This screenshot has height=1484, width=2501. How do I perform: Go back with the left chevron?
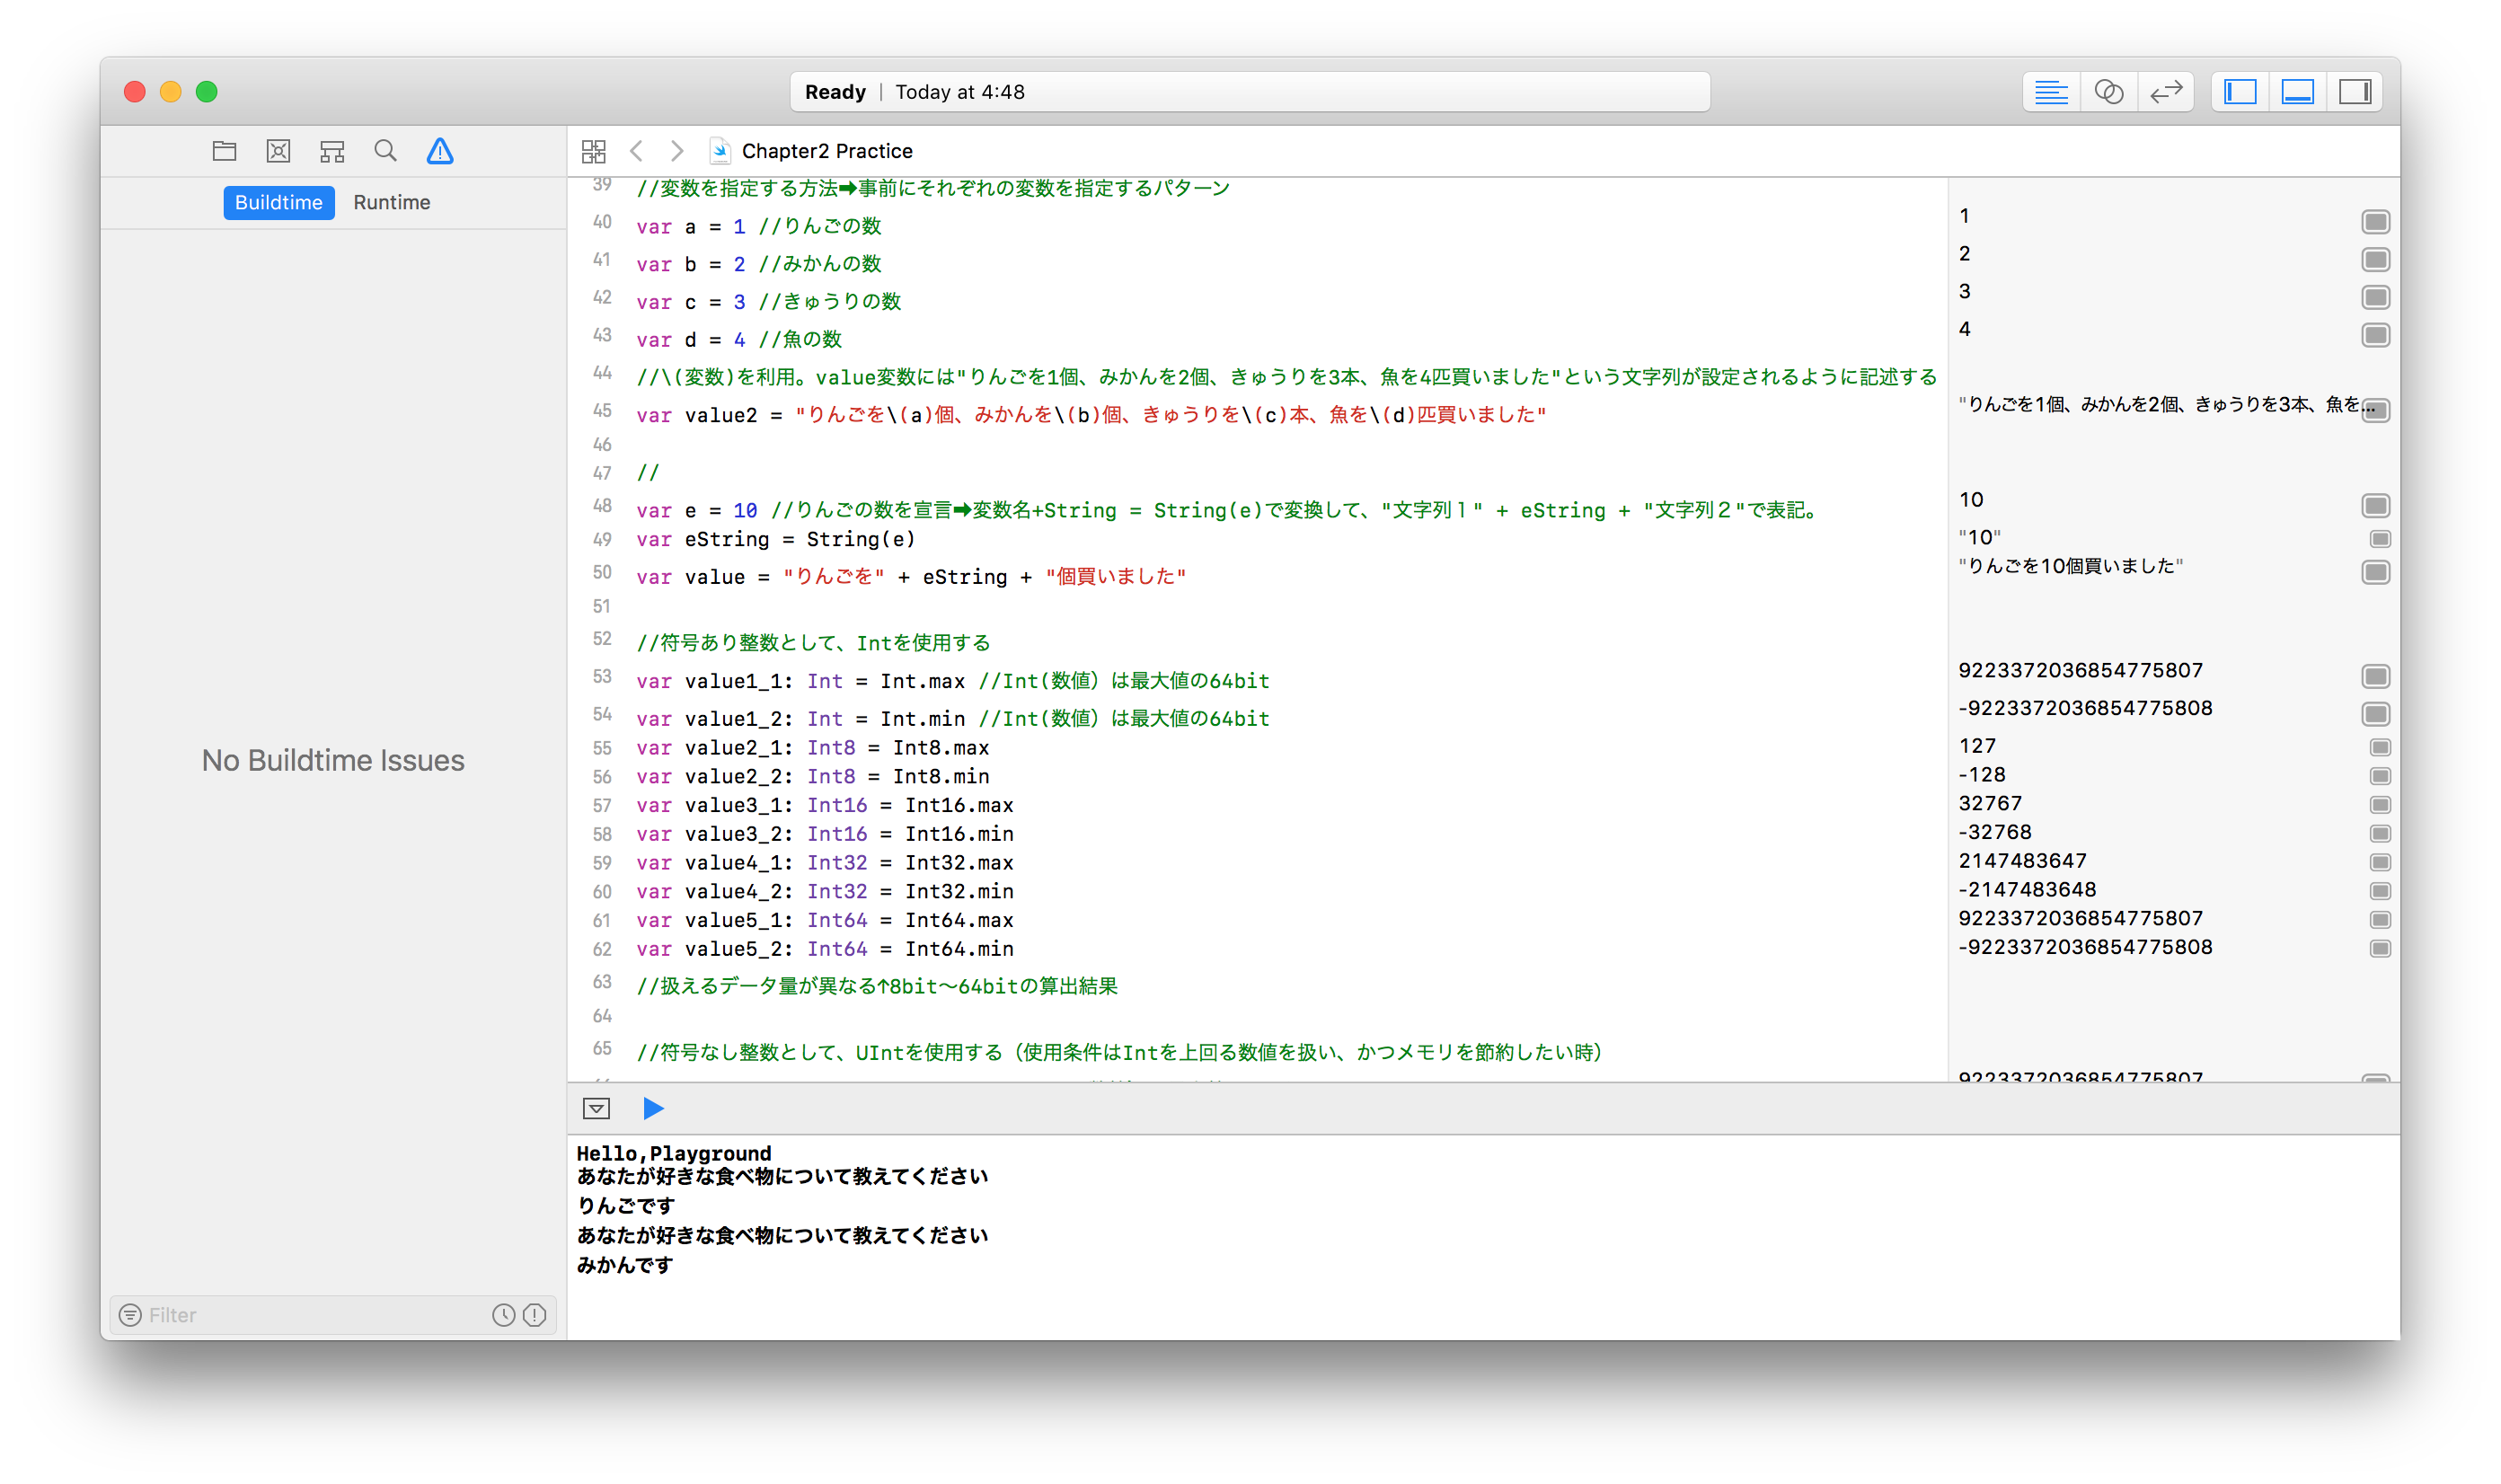[x=636, y=151]
